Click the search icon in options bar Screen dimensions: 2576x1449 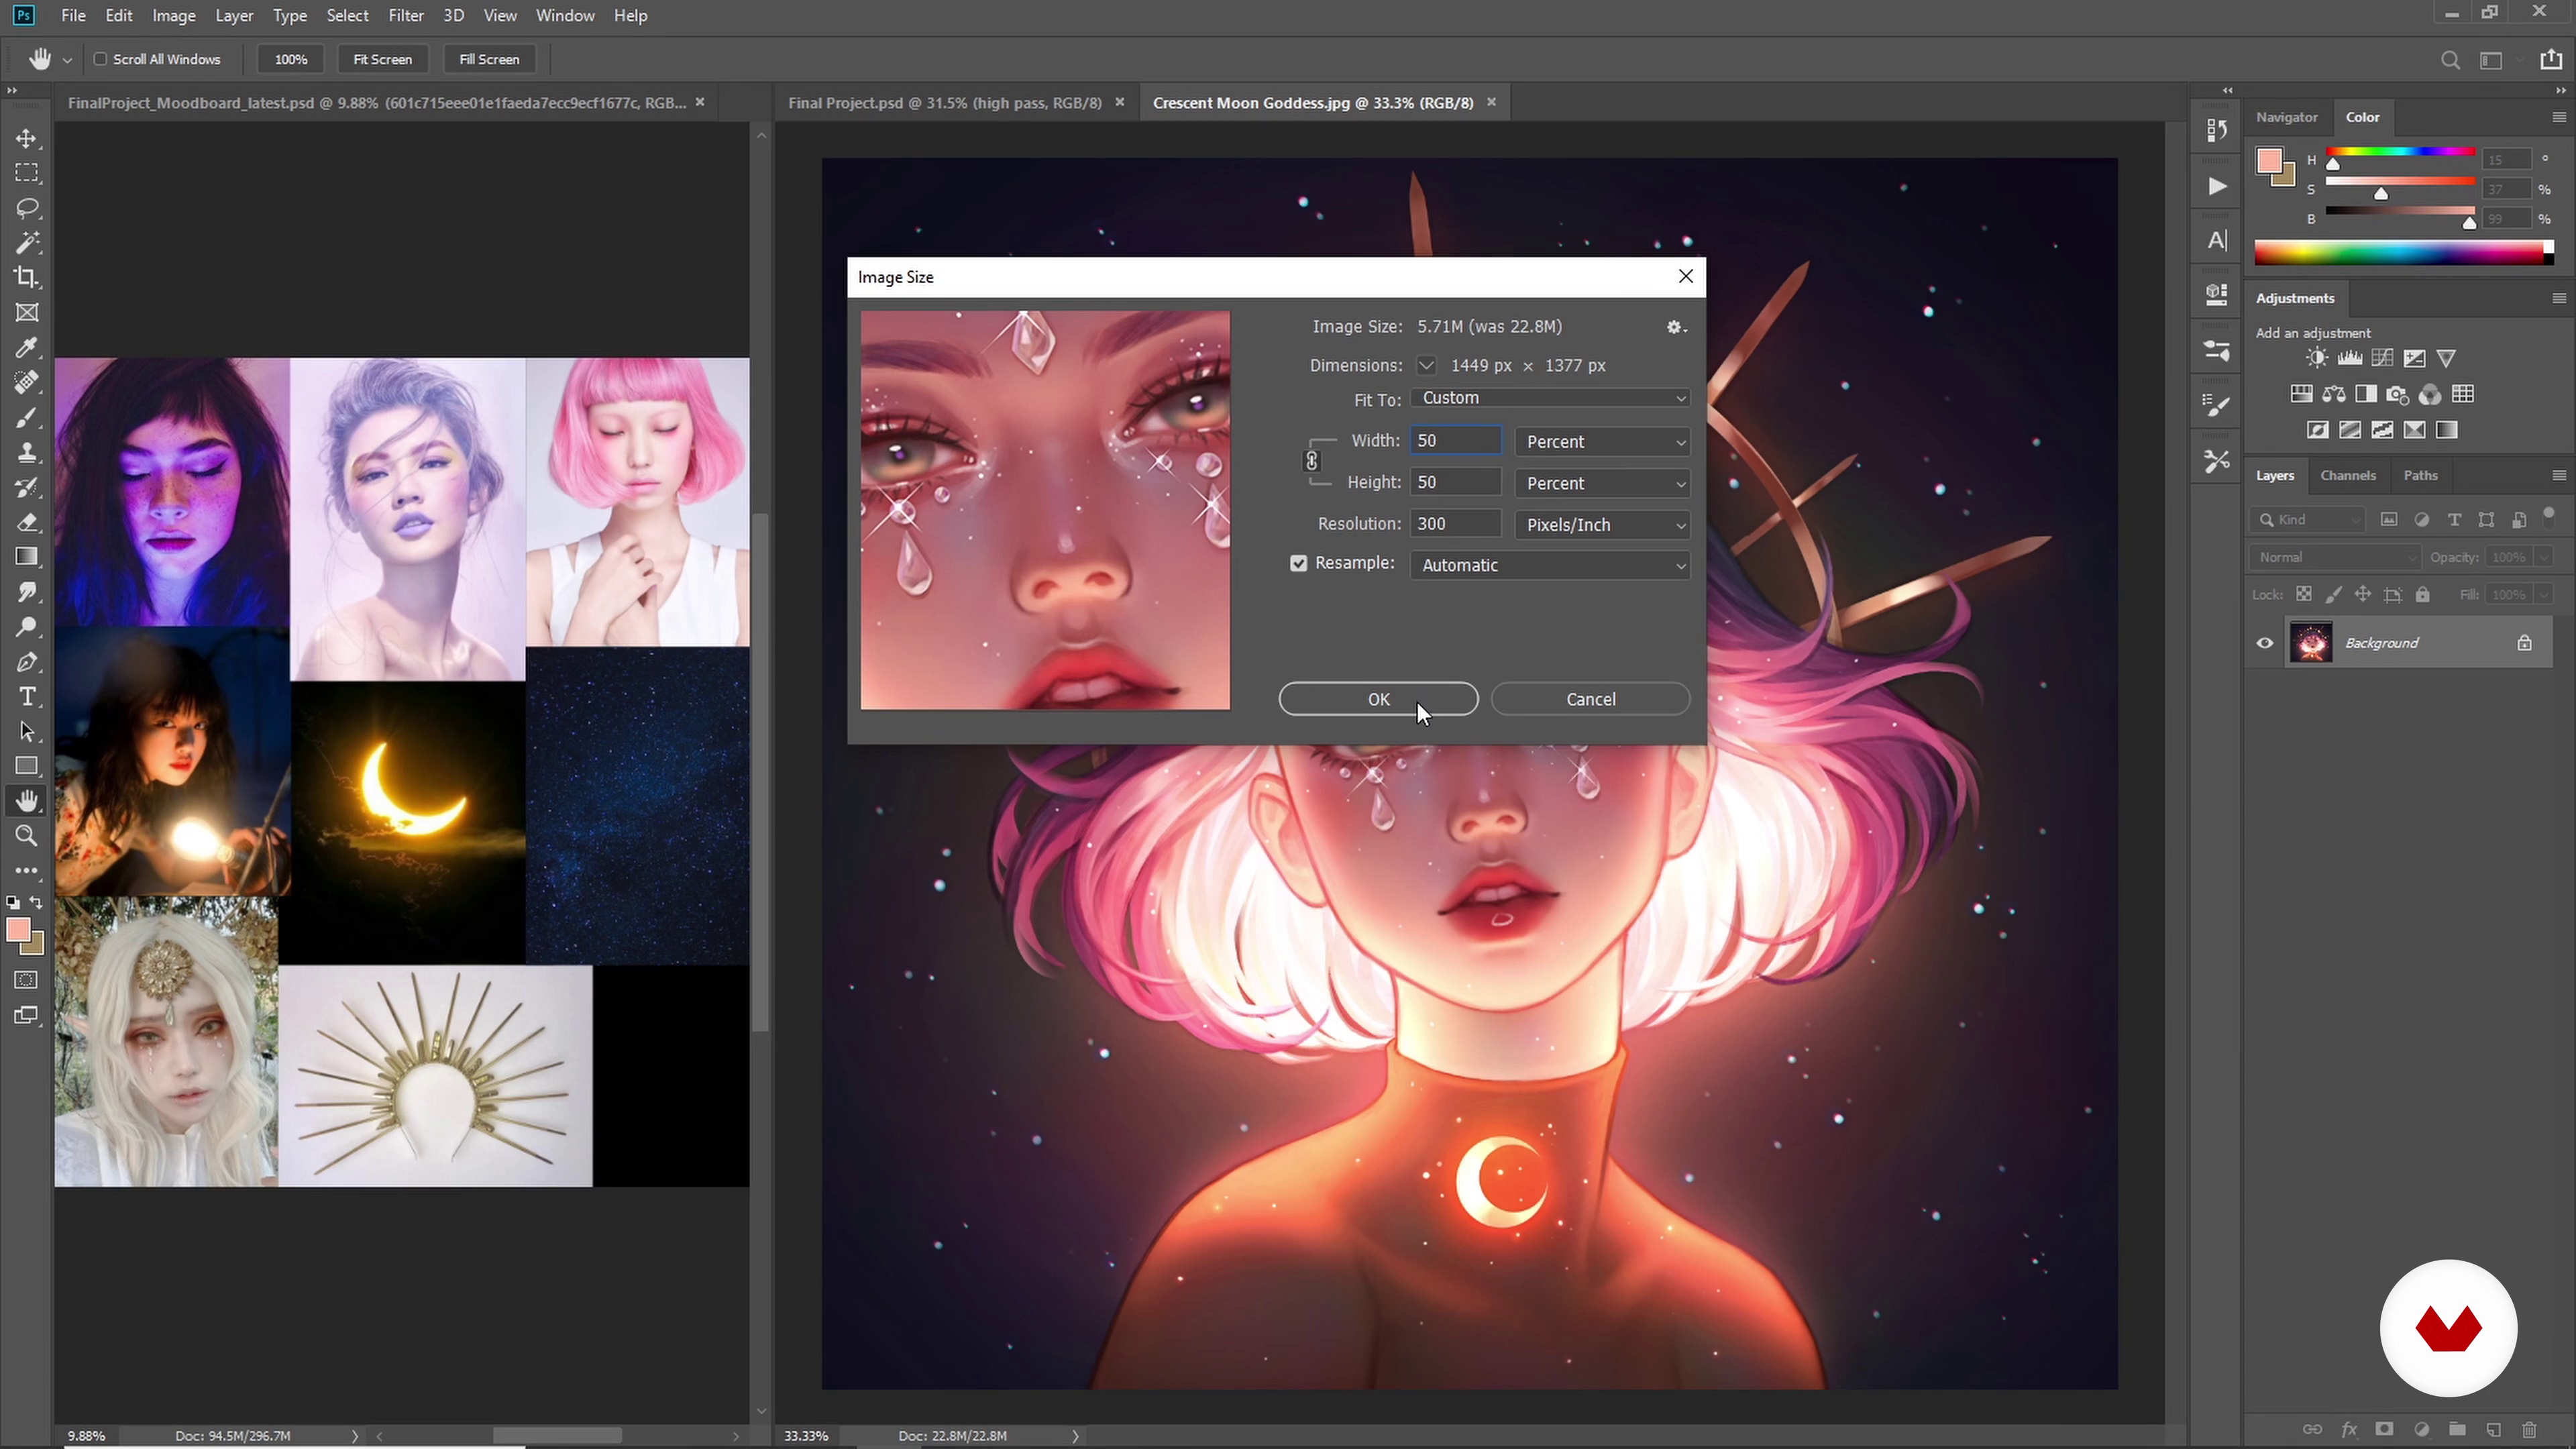point(2450,60)
